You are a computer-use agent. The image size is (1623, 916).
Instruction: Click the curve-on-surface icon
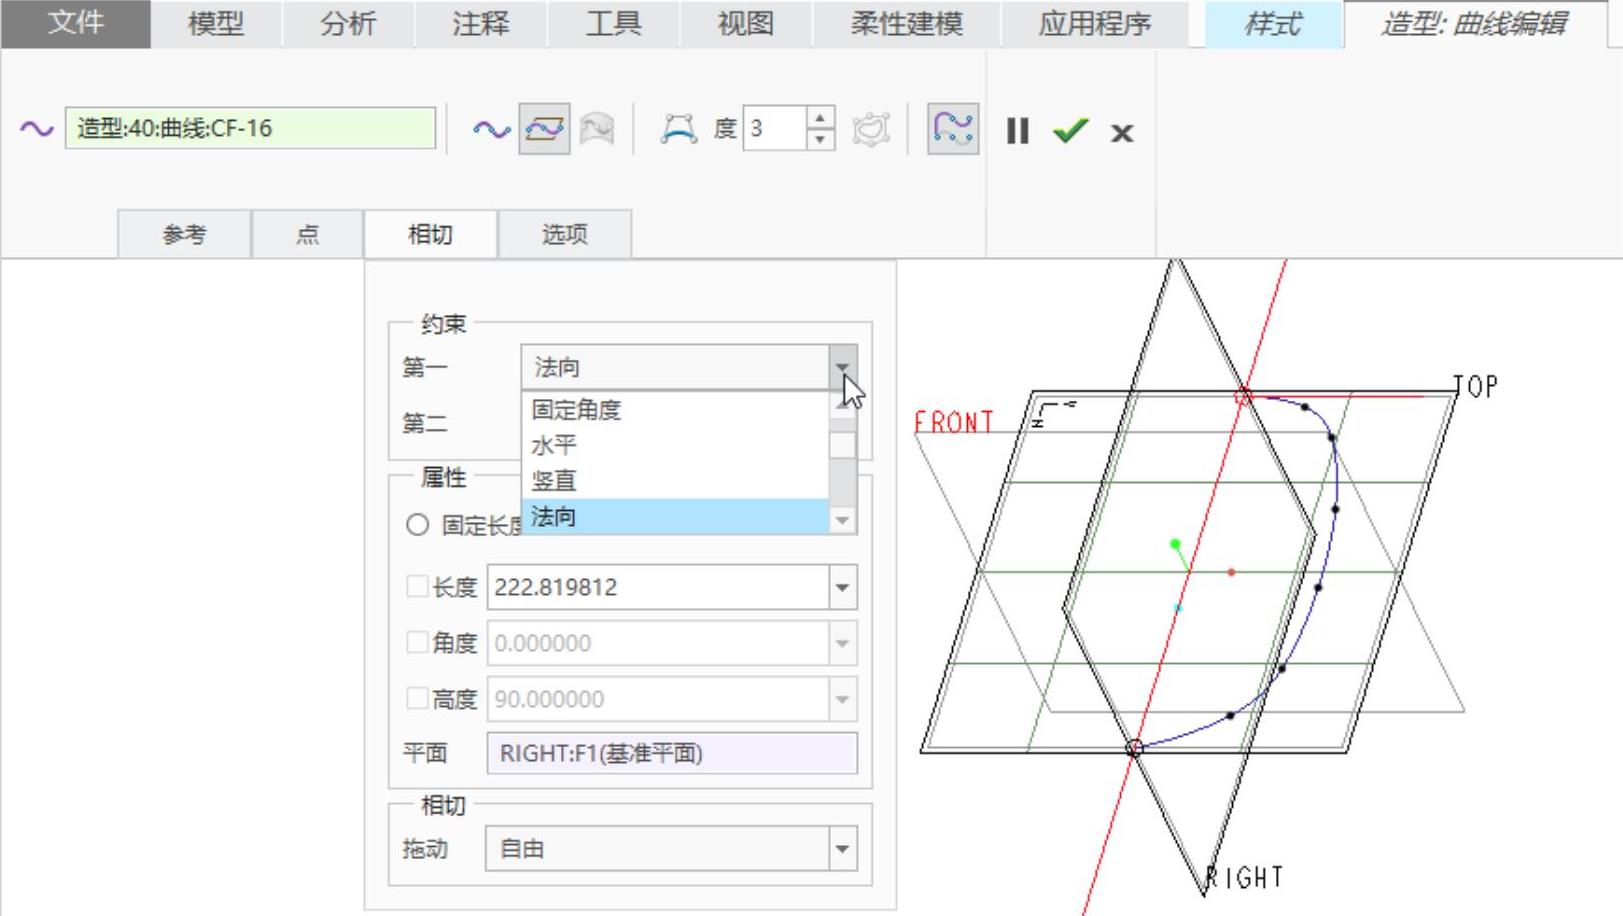pos(597,129)
